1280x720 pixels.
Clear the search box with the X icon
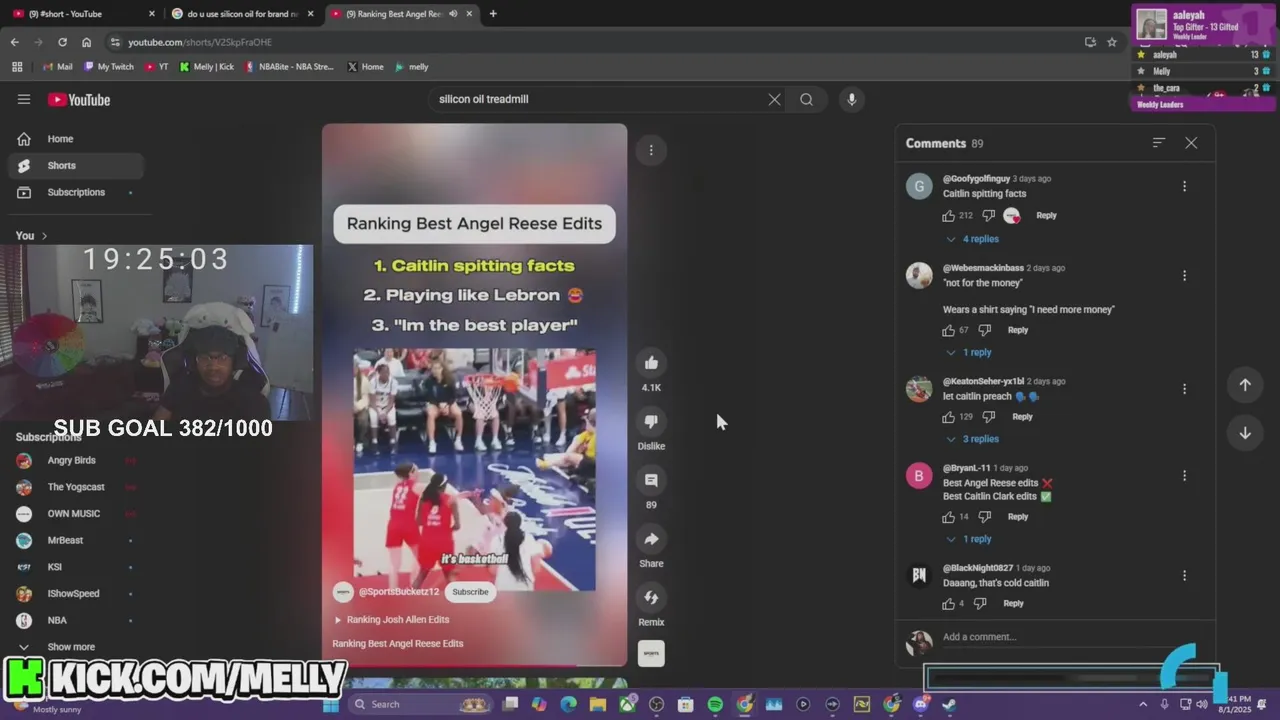tap(774, 99)
